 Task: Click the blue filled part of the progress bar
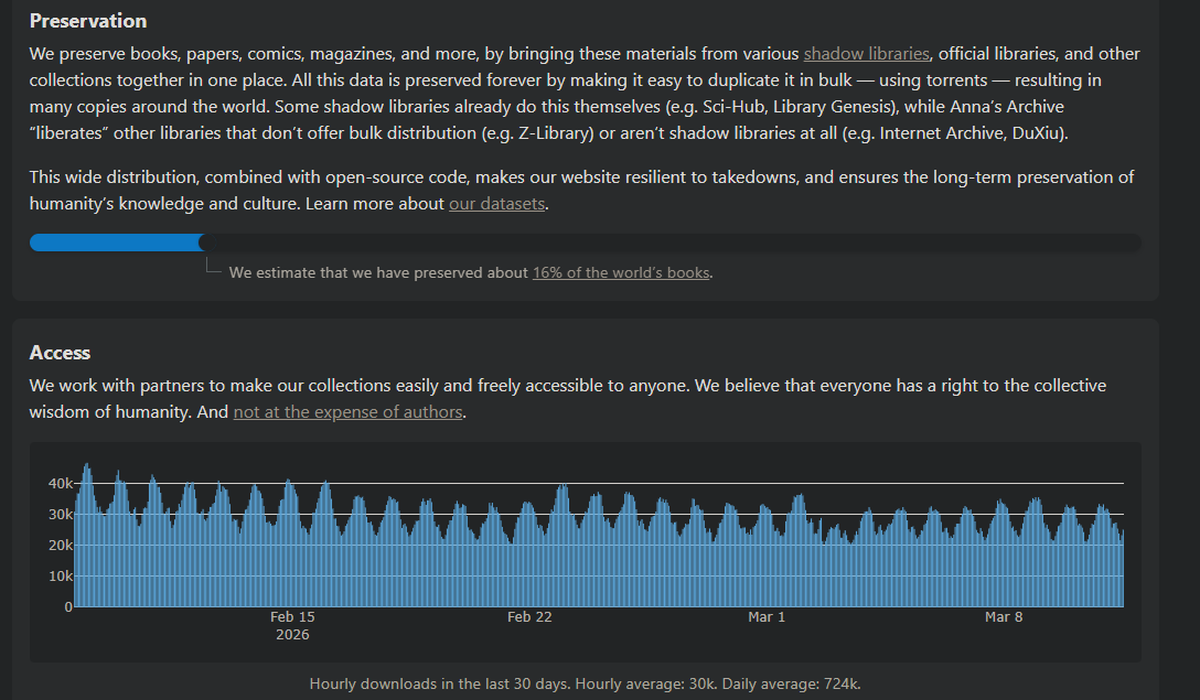(116, 243)
